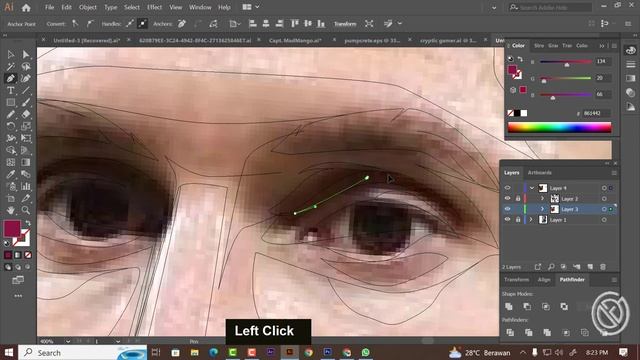Viewport: 640px width, 360px height.
Task: Open the Pathfinder panel options menu
Action: (614, 280)
